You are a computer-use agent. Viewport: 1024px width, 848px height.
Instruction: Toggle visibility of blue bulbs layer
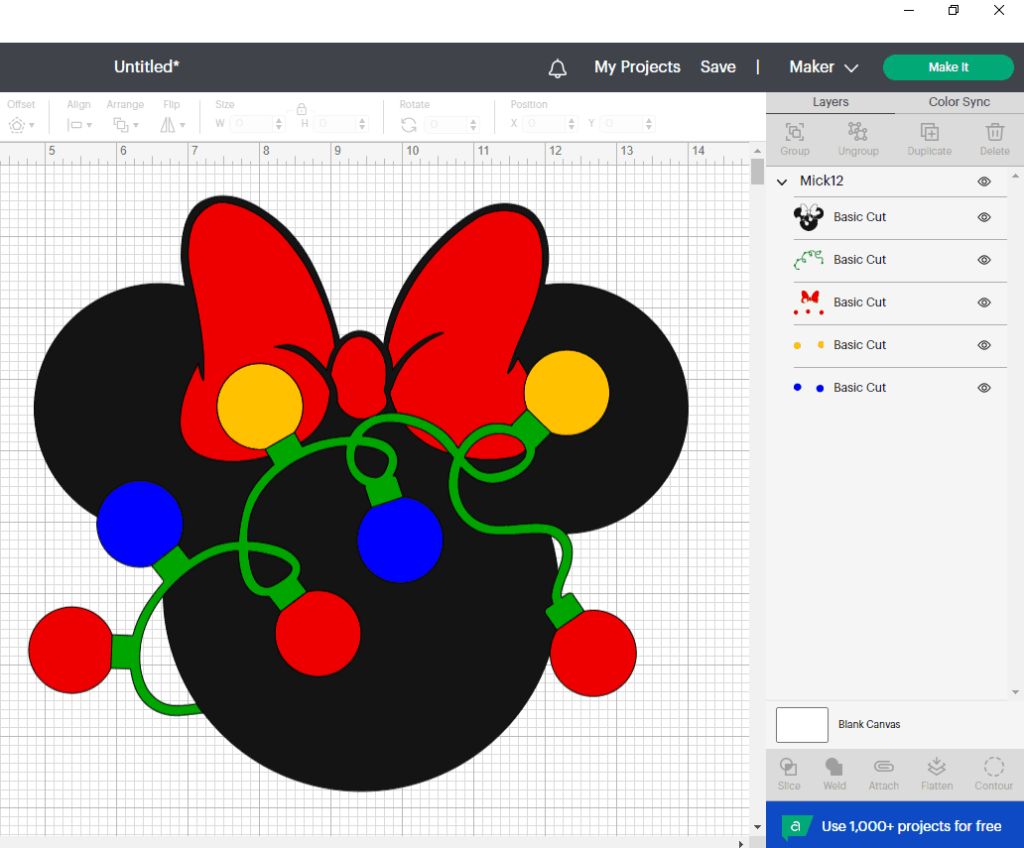[984, 388]
